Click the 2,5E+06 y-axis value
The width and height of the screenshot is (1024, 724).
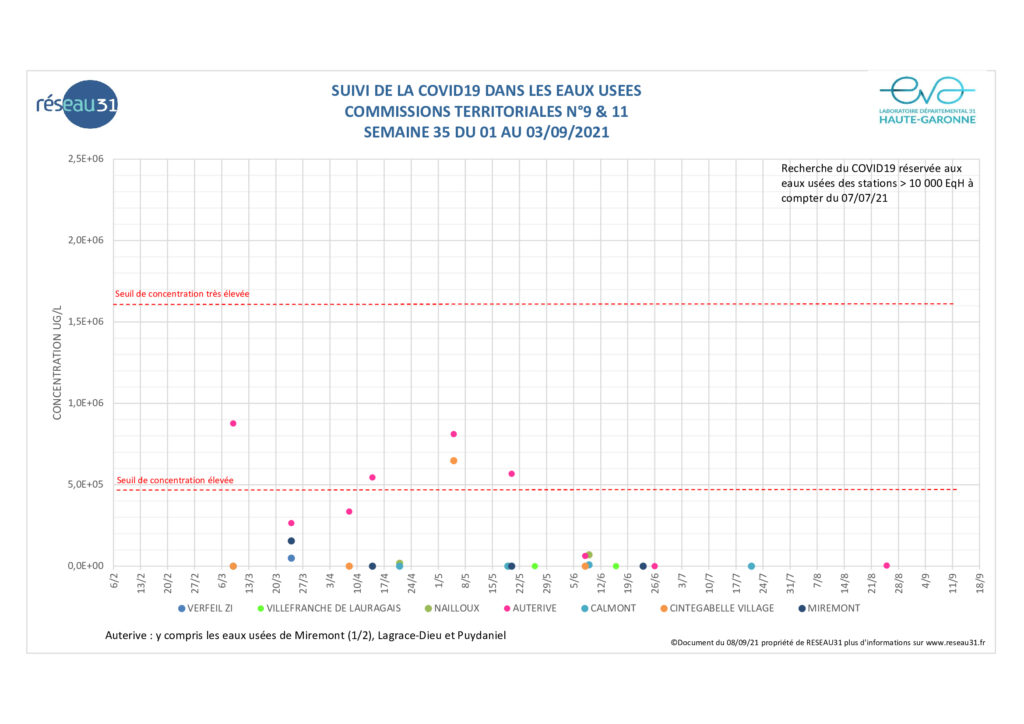86,159
